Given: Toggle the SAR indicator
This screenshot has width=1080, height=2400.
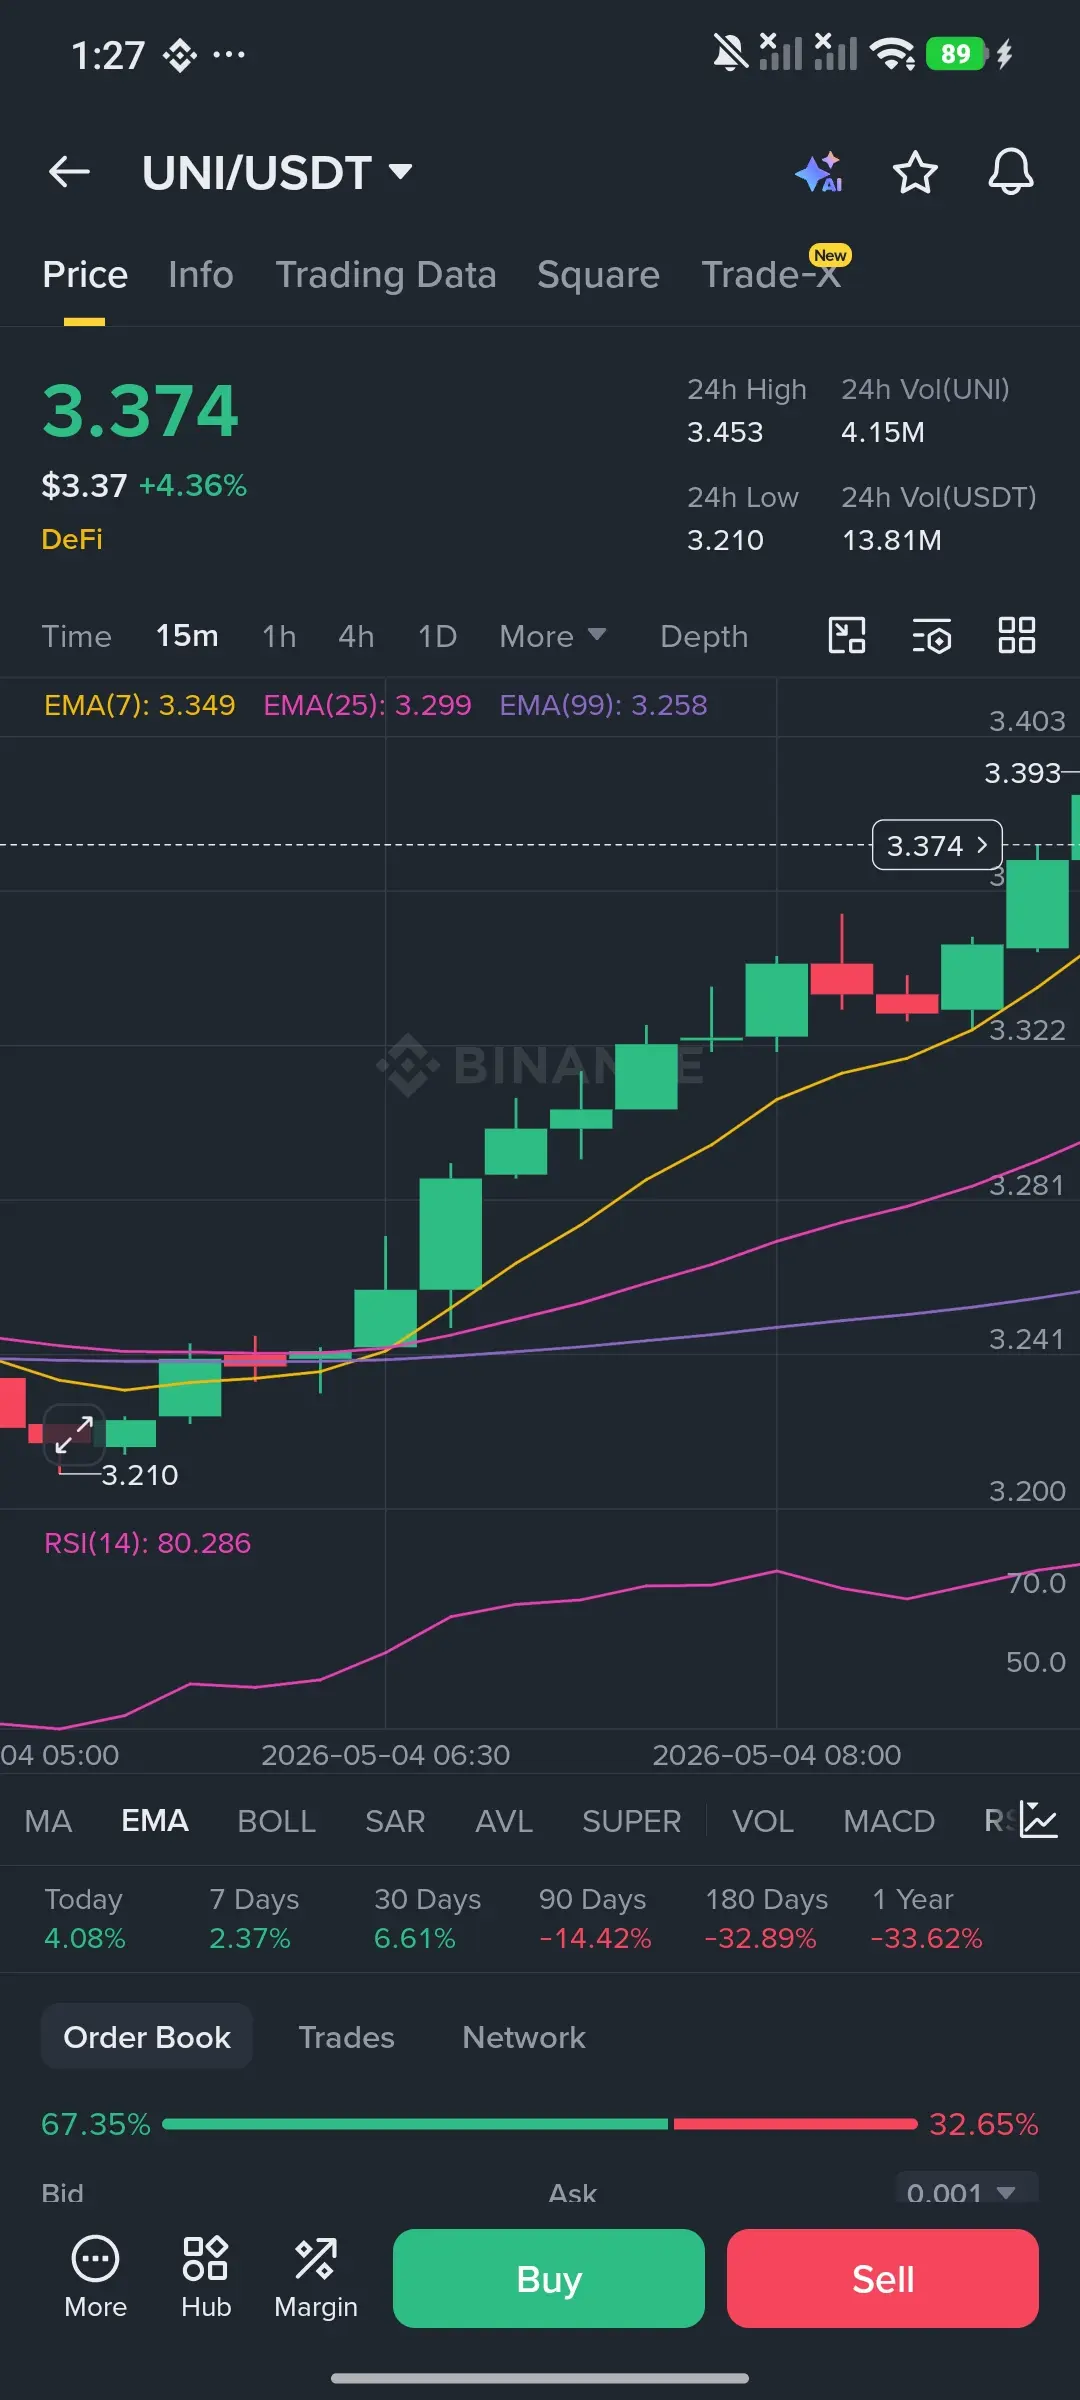Looking at the screenshot, I should coord(395,1821).
